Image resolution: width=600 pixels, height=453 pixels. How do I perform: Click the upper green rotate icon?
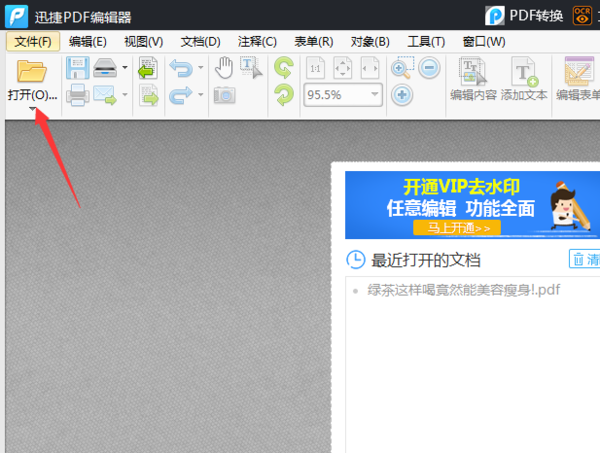click(x=284, y=68)
